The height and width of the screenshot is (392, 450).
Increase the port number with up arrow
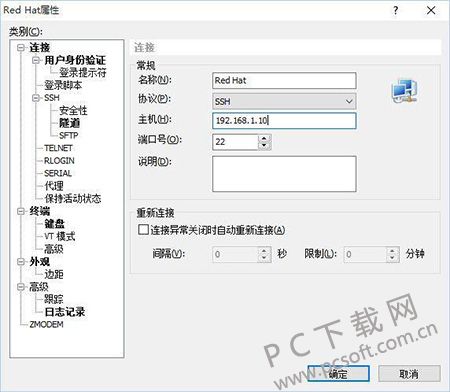tap(264, 138)
